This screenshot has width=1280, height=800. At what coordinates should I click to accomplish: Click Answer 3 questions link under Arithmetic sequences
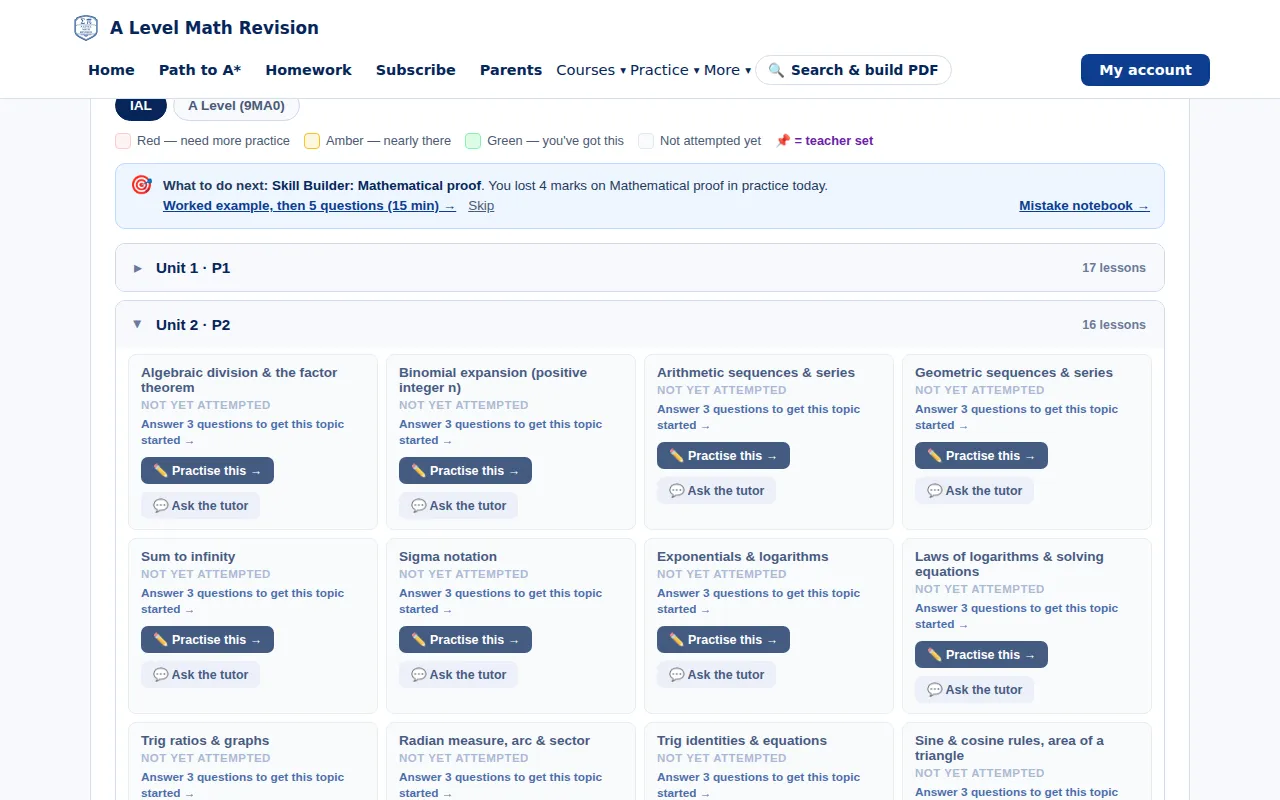[x=758, y=417]
